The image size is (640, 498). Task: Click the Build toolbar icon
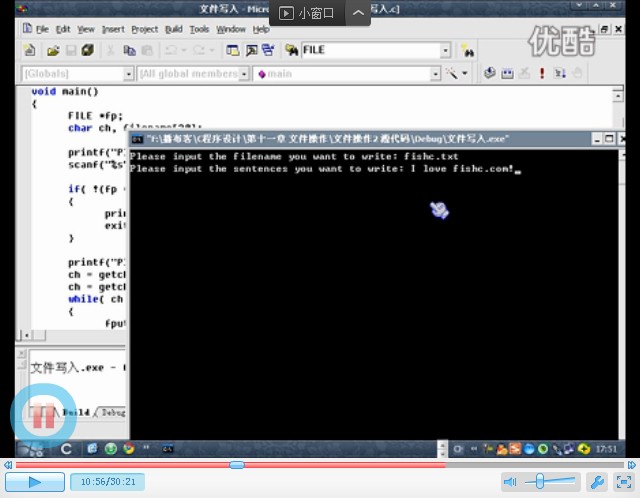tap(507, 73)
